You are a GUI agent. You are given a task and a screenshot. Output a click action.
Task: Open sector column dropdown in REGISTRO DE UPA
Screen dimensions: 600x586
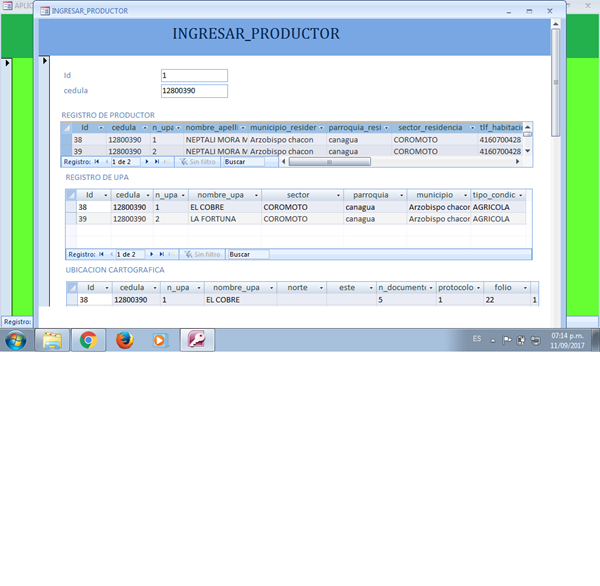[338, 196]
